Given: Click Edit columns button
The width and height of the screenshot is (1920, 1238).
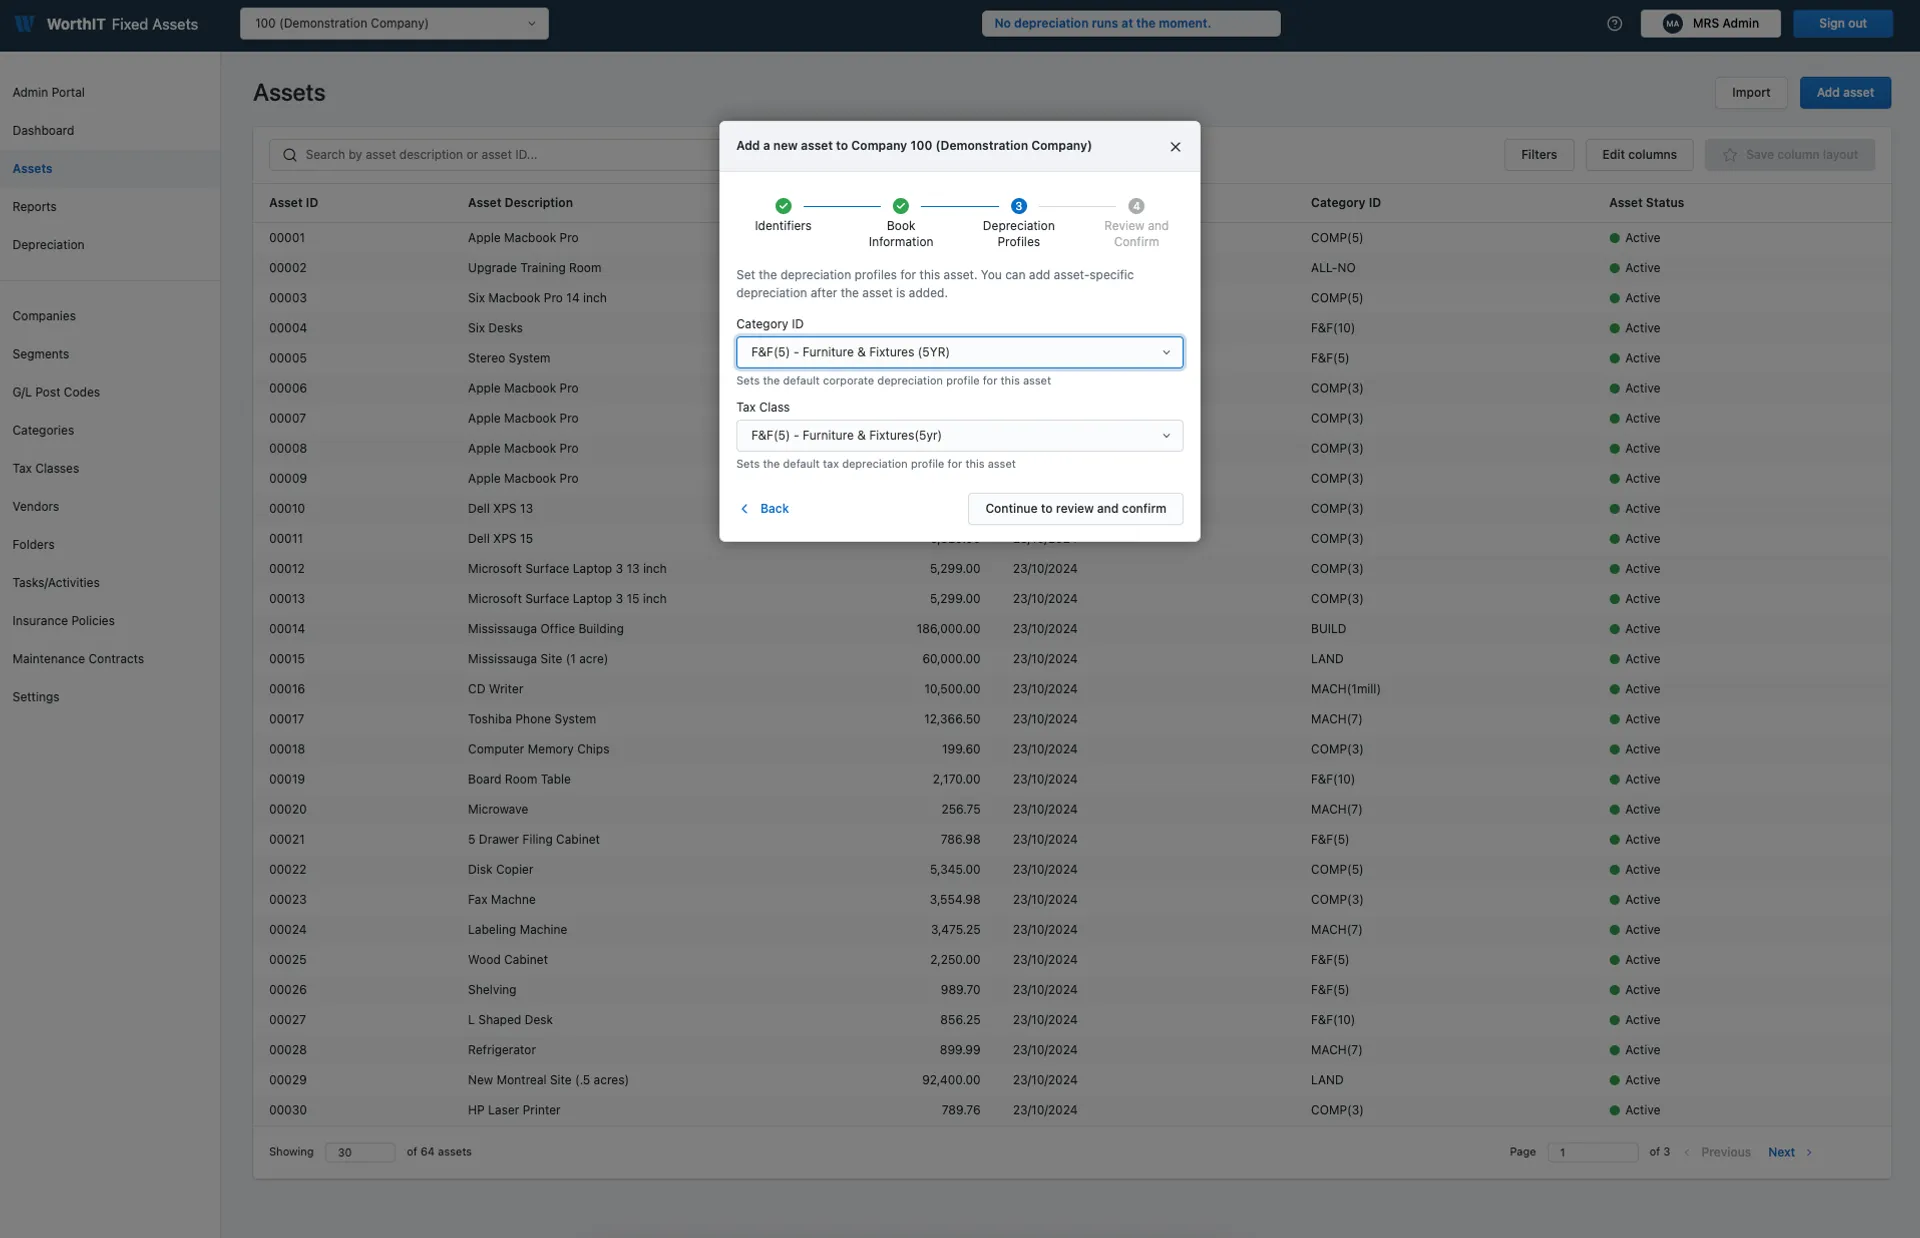Looking at the screenshot, I should 1639,154.
